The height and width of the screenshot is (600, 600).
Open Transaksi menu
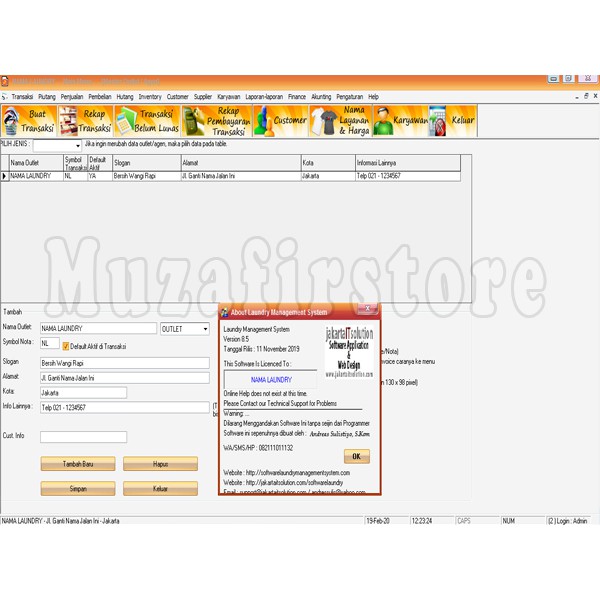(22, 97)
